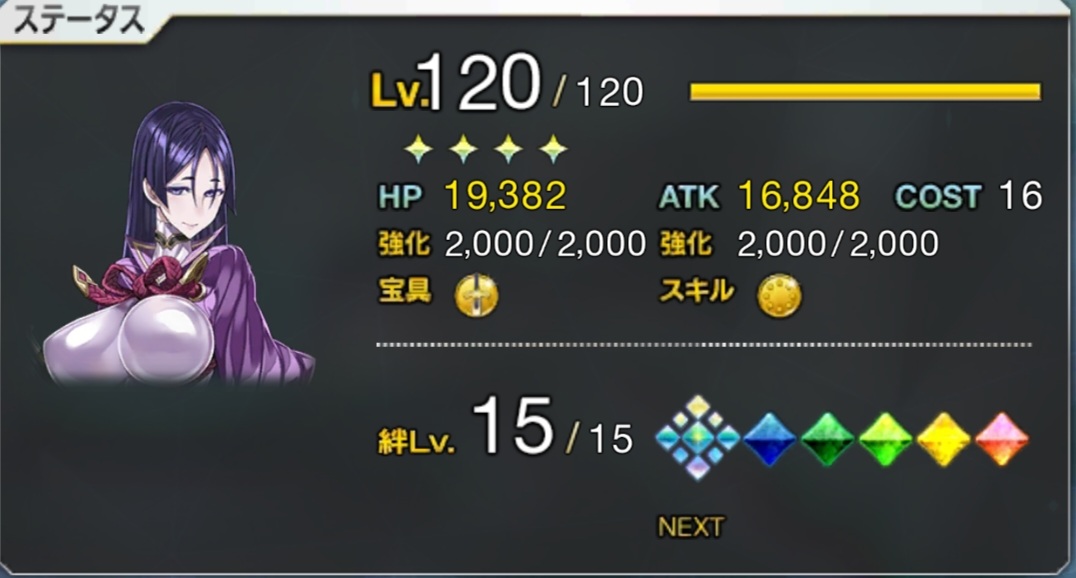Select the blue bond gem
The image size is (1076, 578).
coord(769,439)
